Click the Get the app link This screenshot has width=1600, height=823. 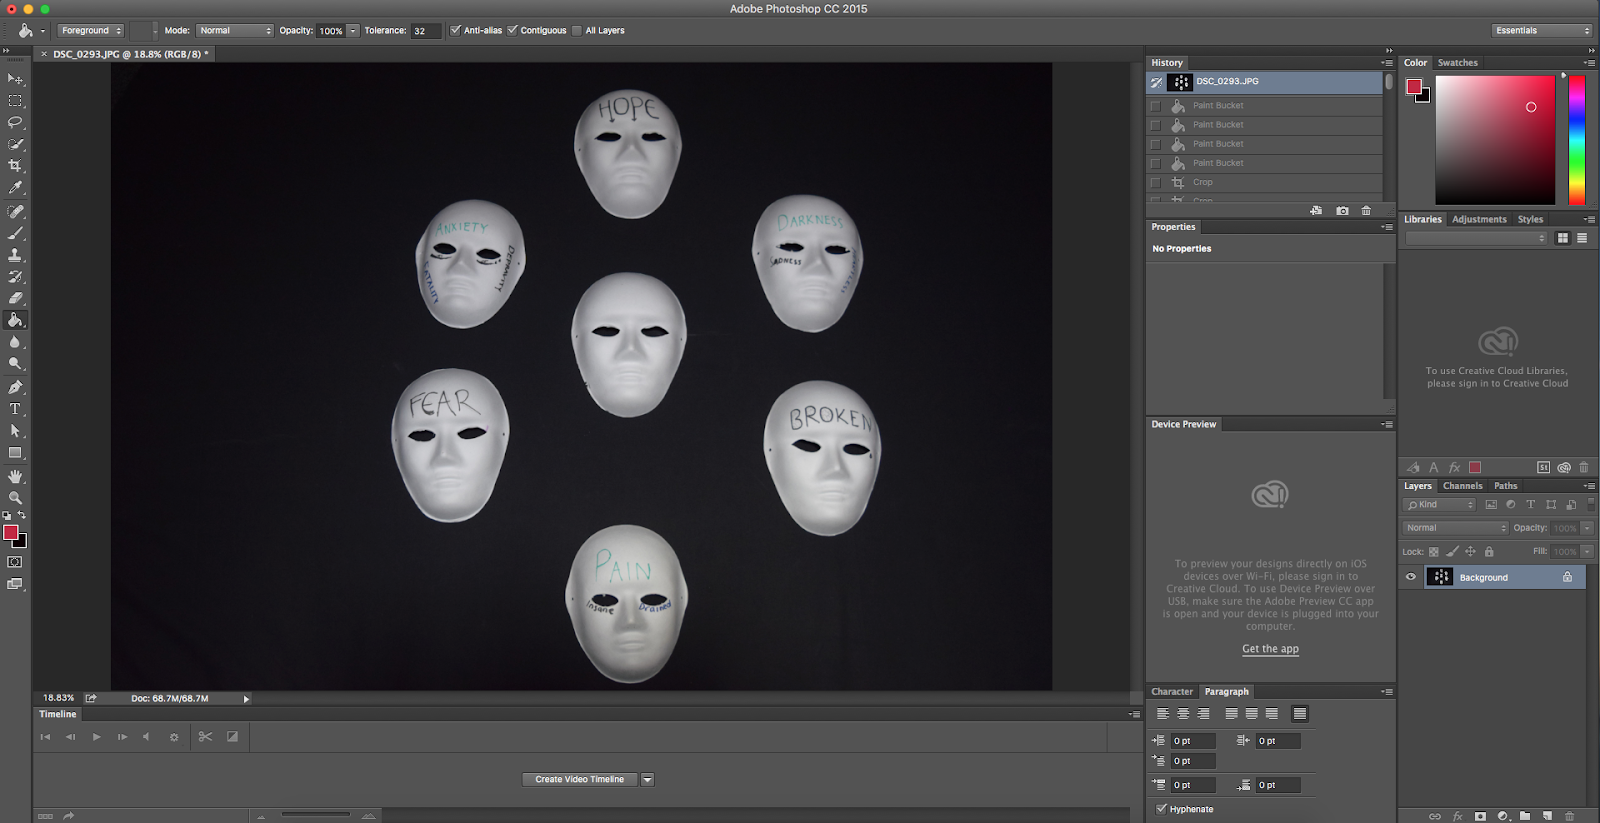pyautogui.click(x=1270, y=649)
